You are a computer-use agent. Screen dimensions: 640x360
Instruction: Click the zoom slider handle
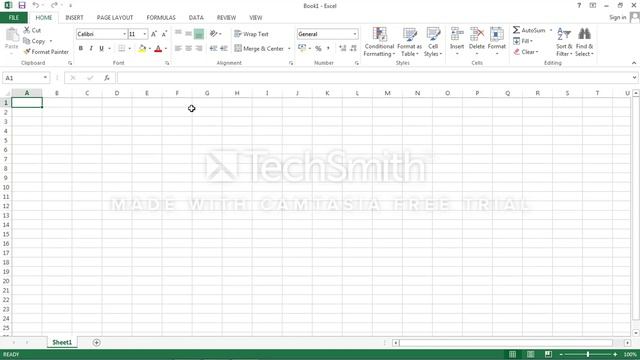point(588,354)
